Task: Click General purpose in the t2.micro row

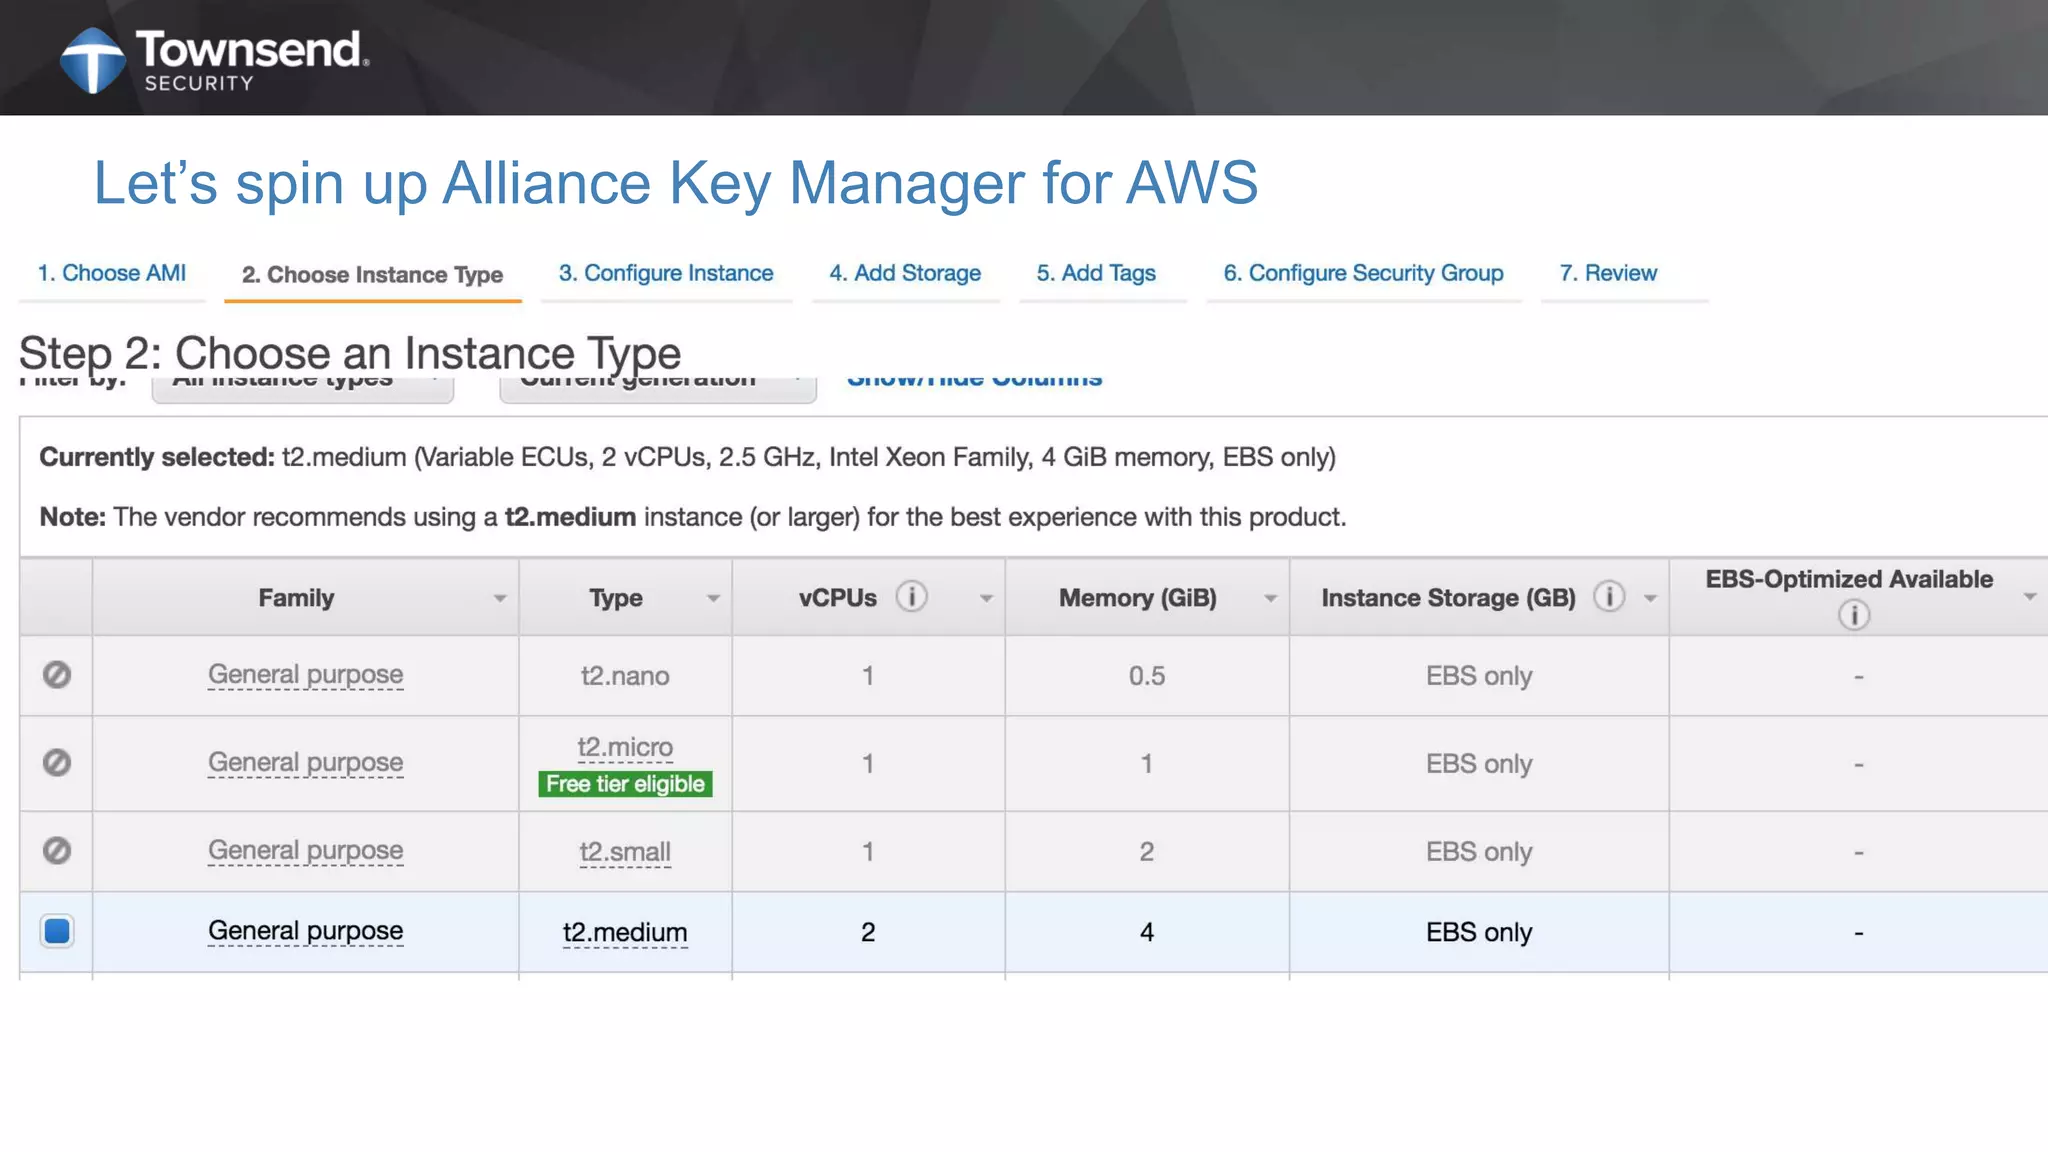Action: click(305, 763)
